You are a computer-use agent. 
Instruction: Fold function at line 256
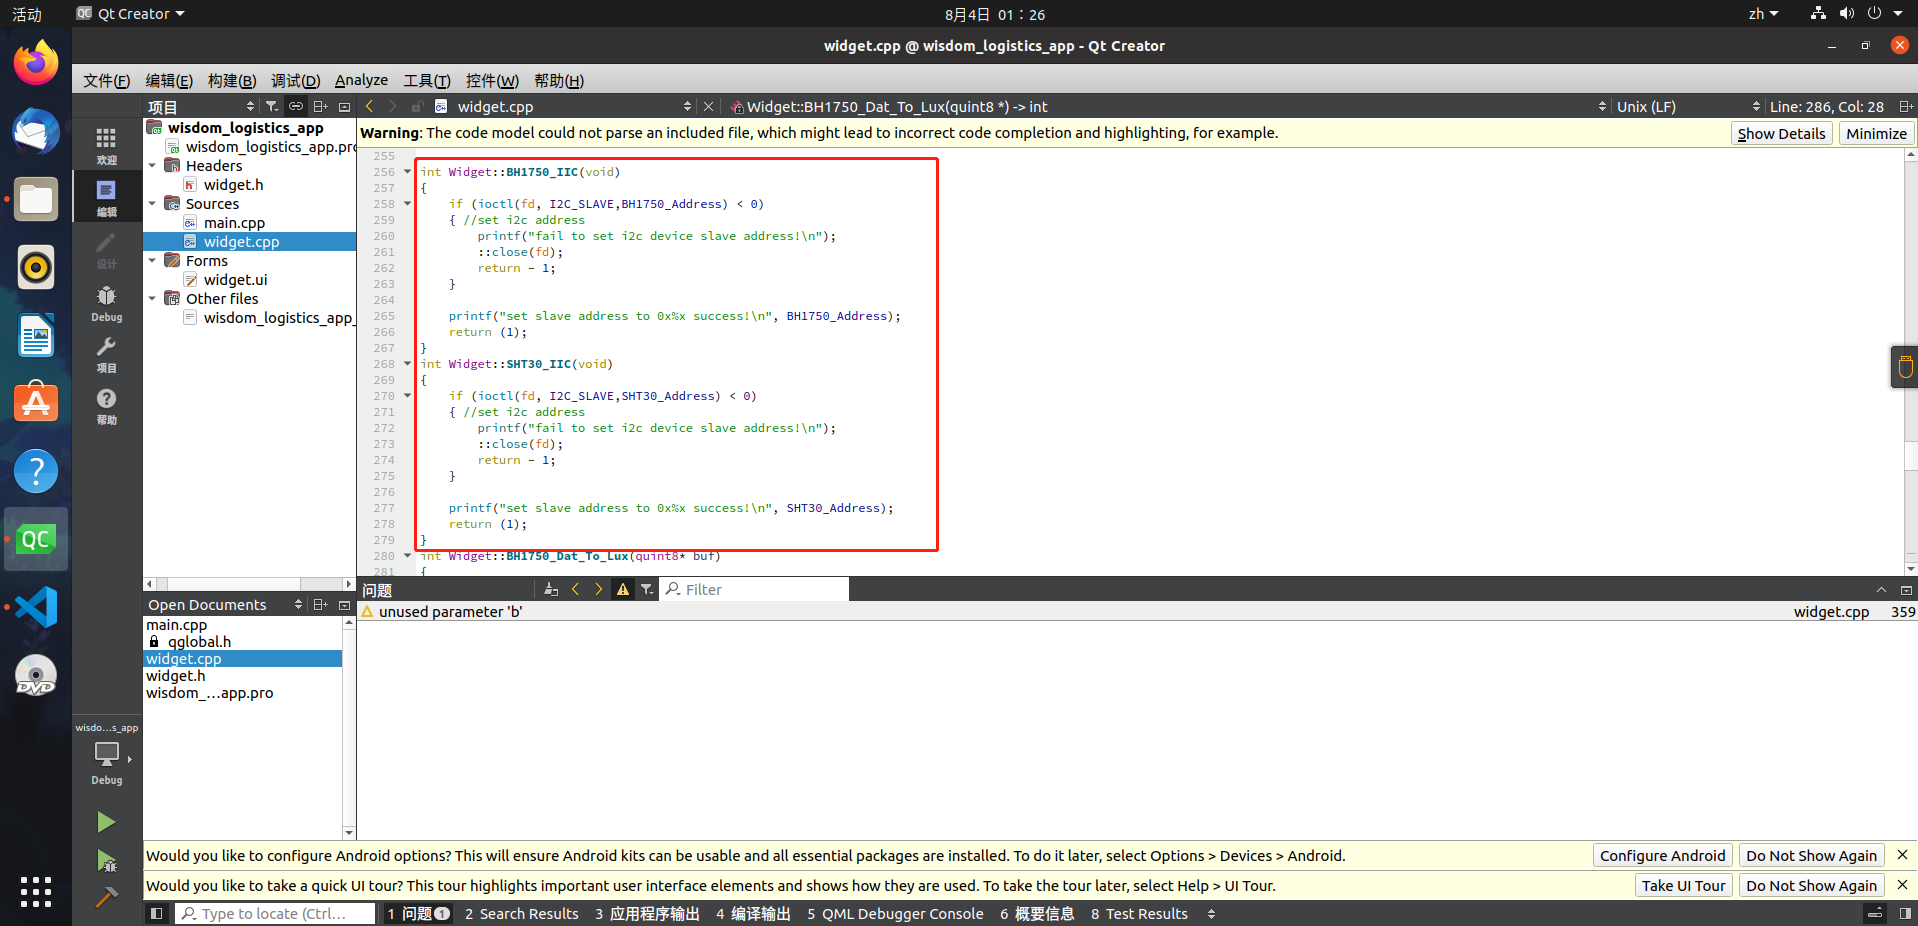(x=407, y=171)
